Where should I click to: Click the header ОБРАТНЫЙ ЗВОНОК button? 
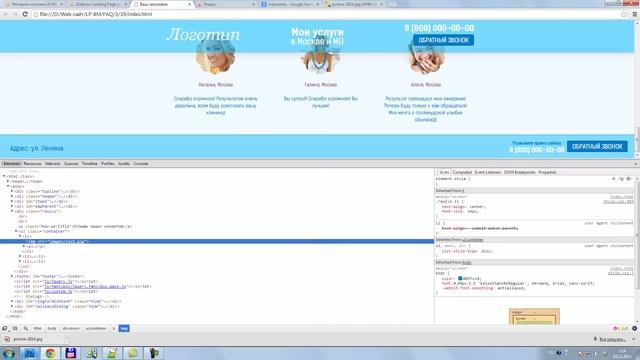point(444,40)
